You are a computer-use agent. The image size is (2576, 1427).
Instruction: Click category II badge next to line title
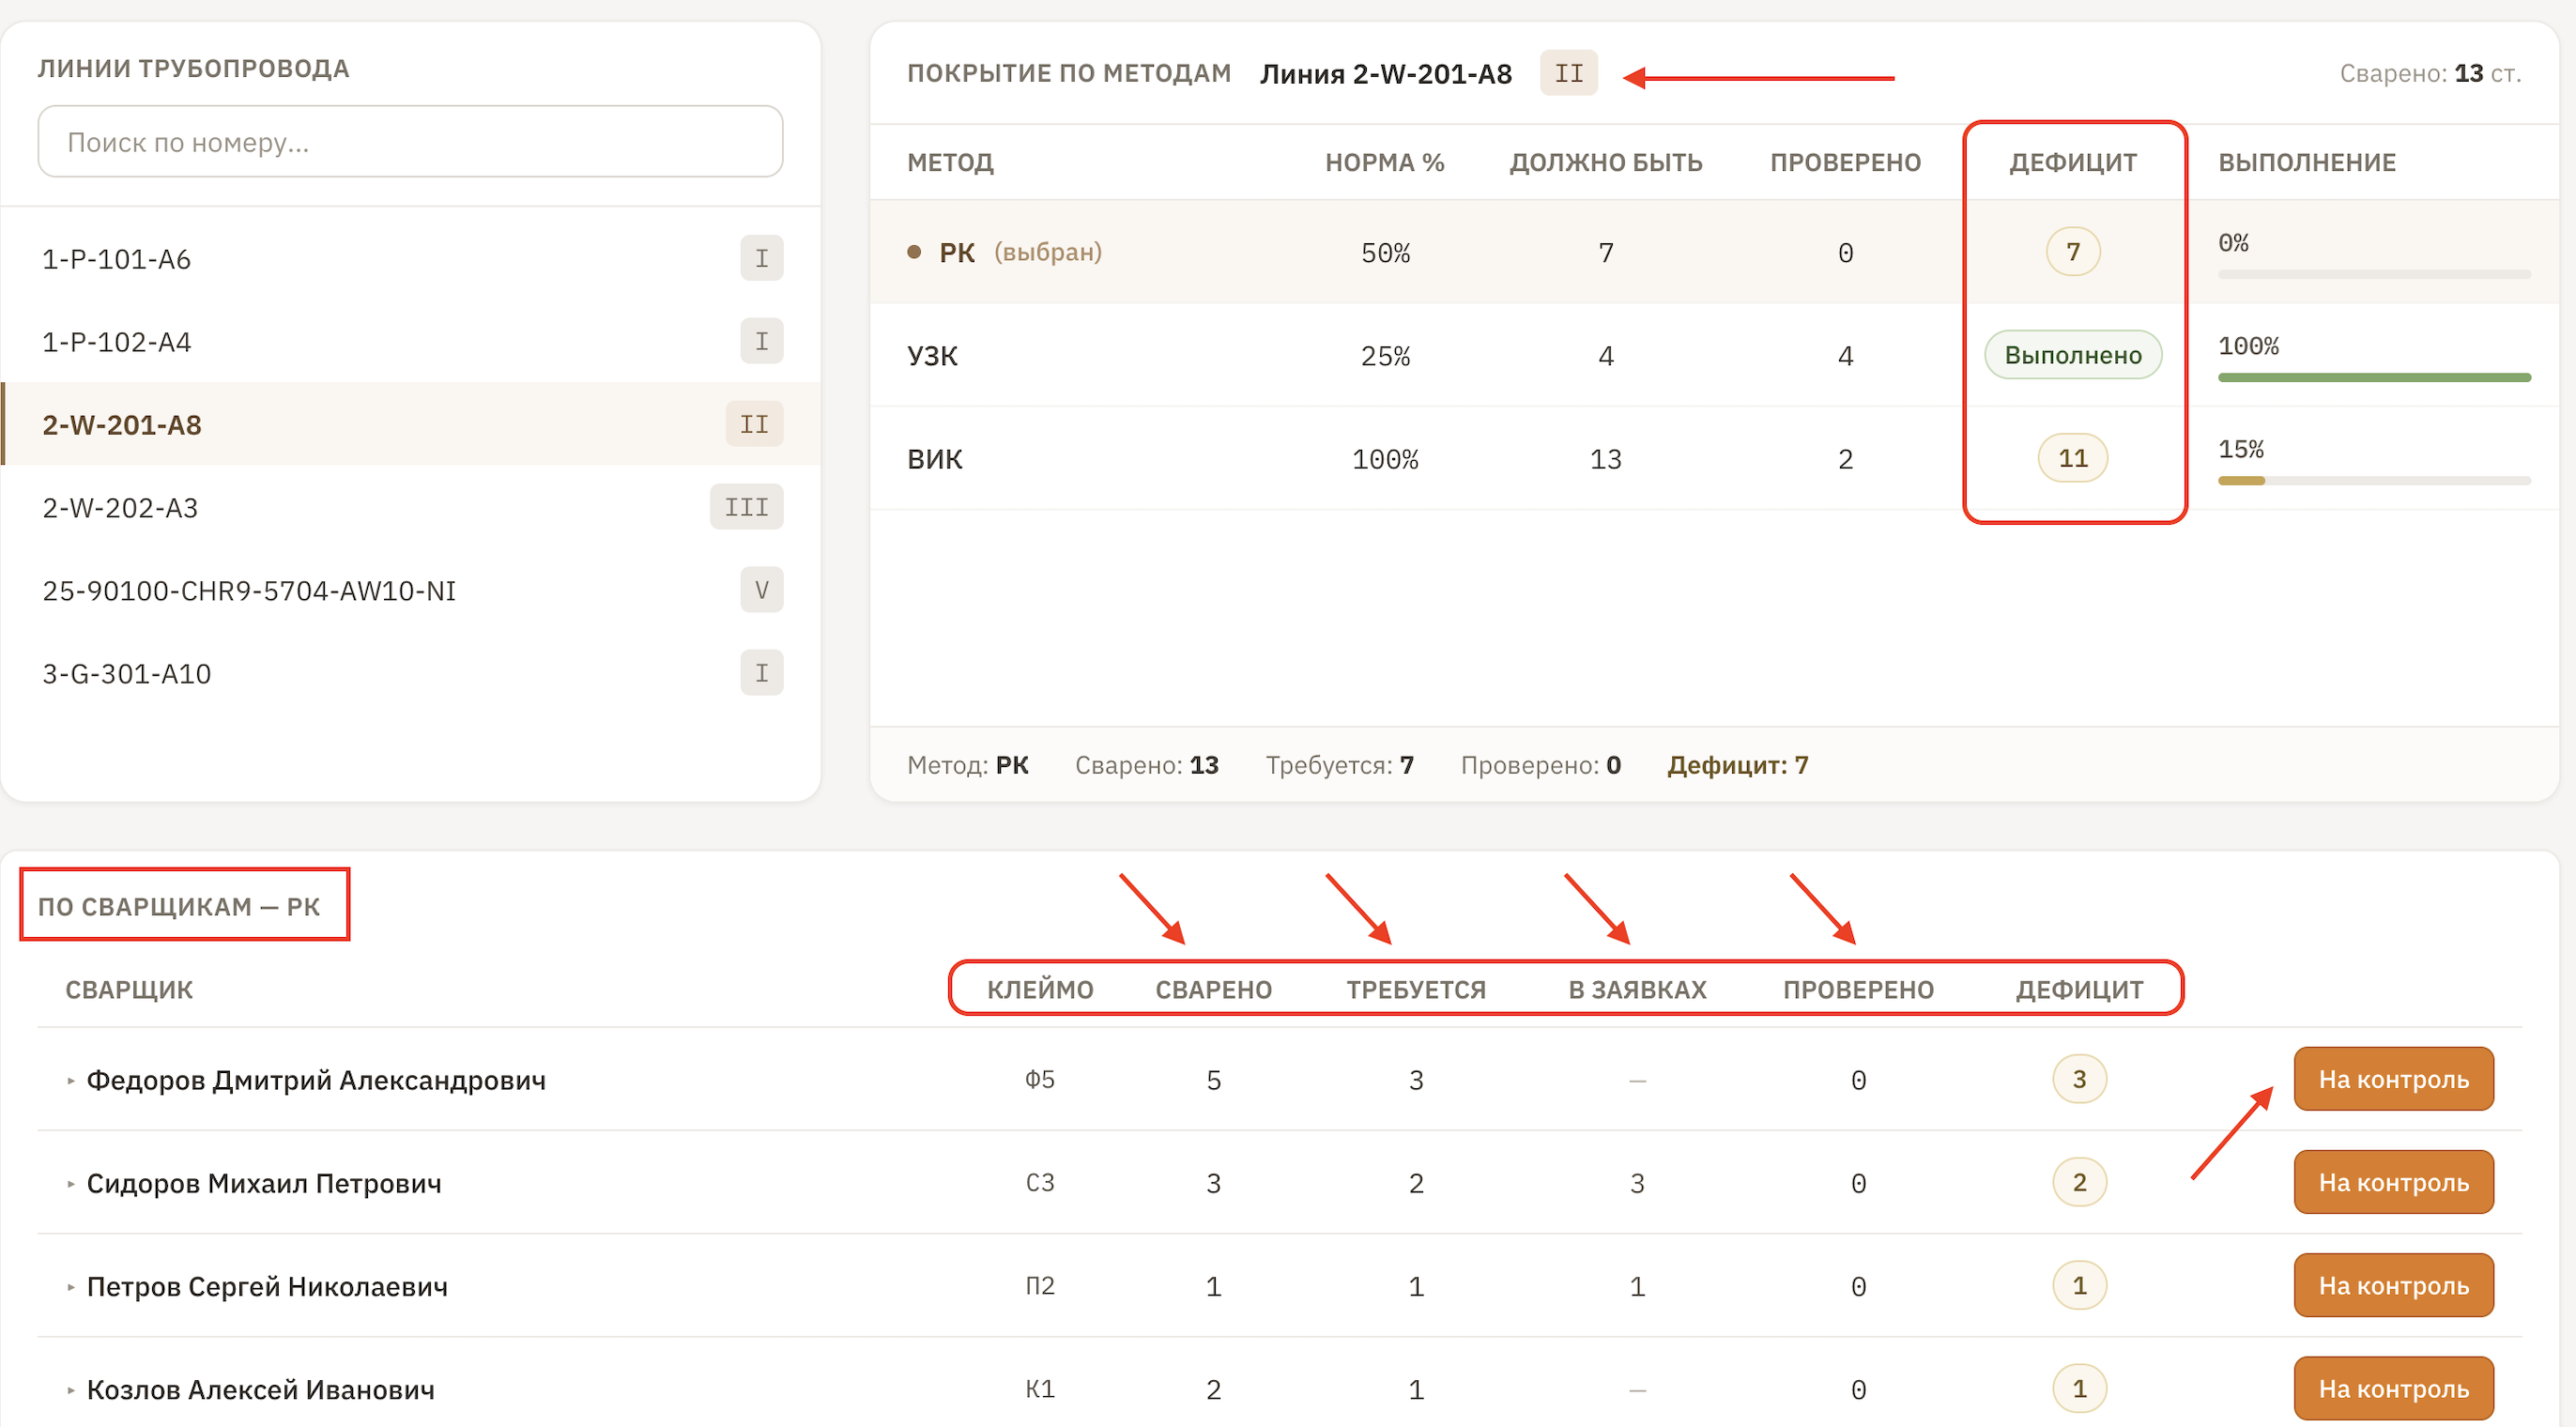1569,74
